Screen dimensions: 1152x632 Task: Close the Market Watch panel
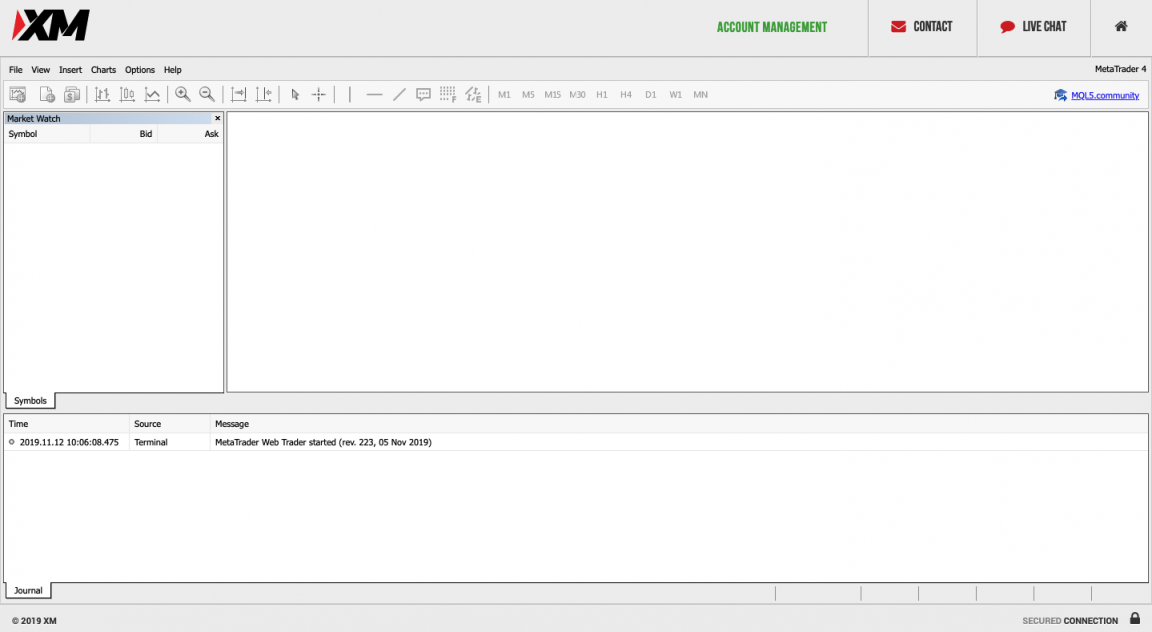click(217, 118)
